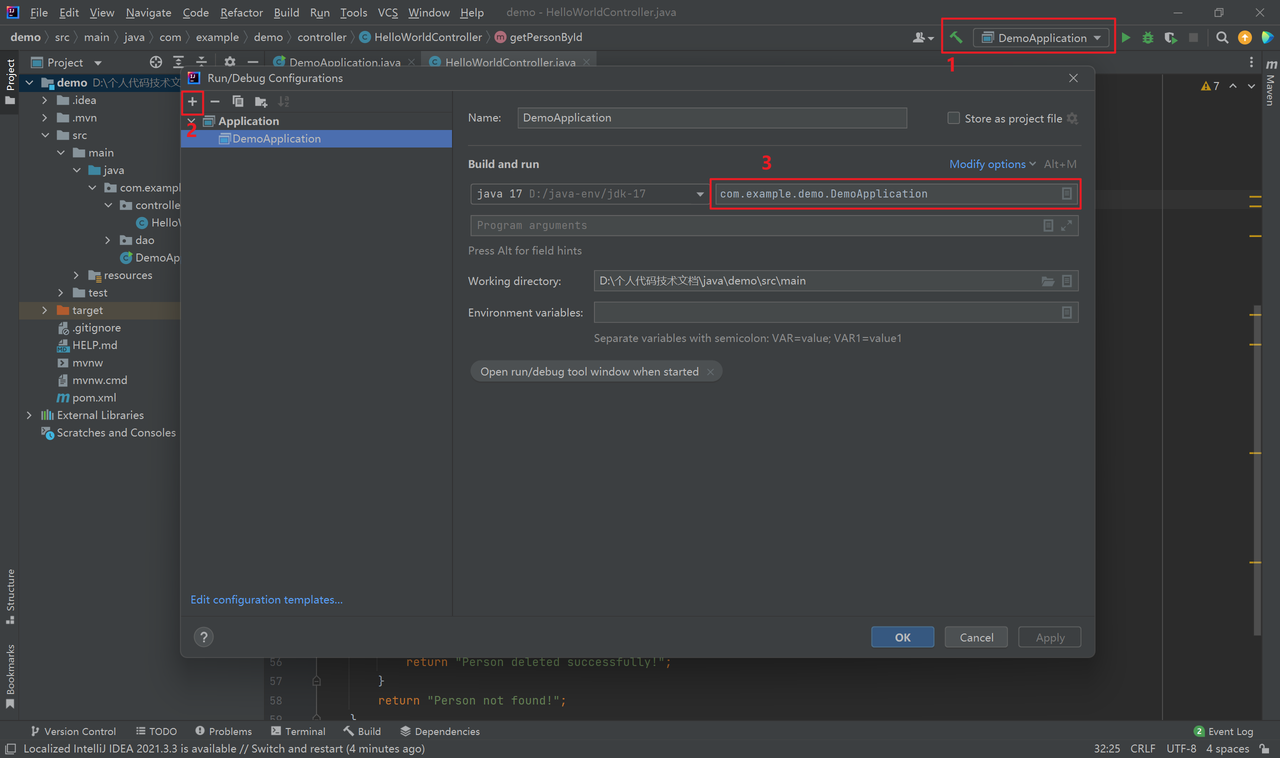Remove the 'Open run/debug tool window' chip

tap(710, 372)
